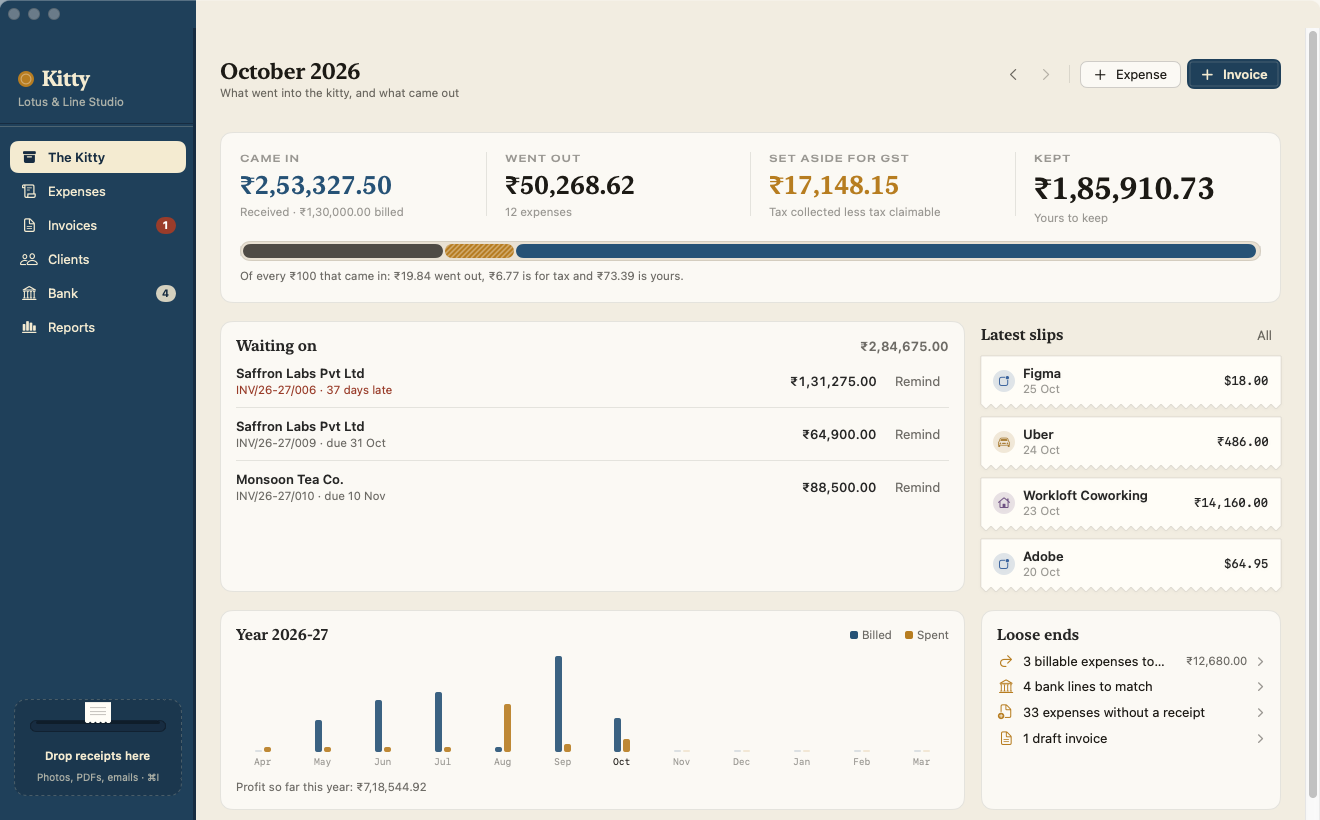The image size is (1320, 820).
Task: Remind Monsoon Tea Co. about invoice
Action: tap(917, 488)
